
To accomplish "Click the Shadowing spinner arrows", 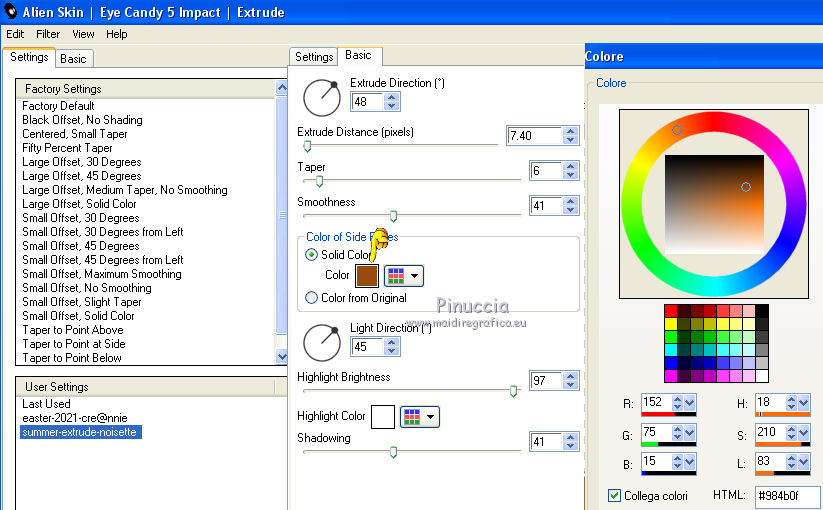I will (571, 441).
